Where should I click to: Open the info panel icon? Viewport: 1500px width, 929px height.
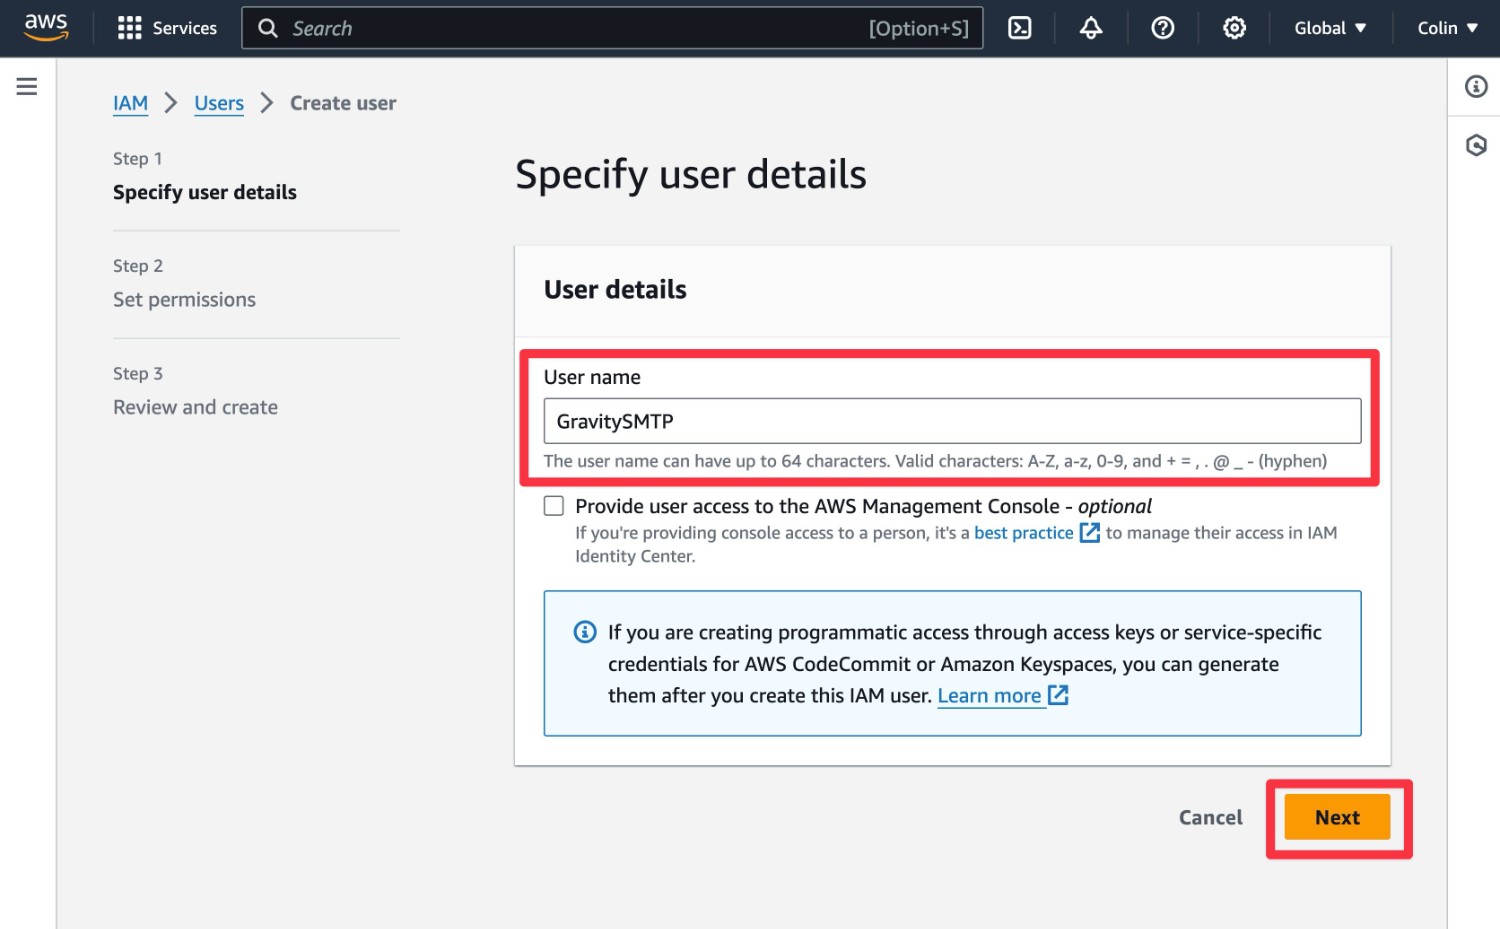(x=1476, y=87)
